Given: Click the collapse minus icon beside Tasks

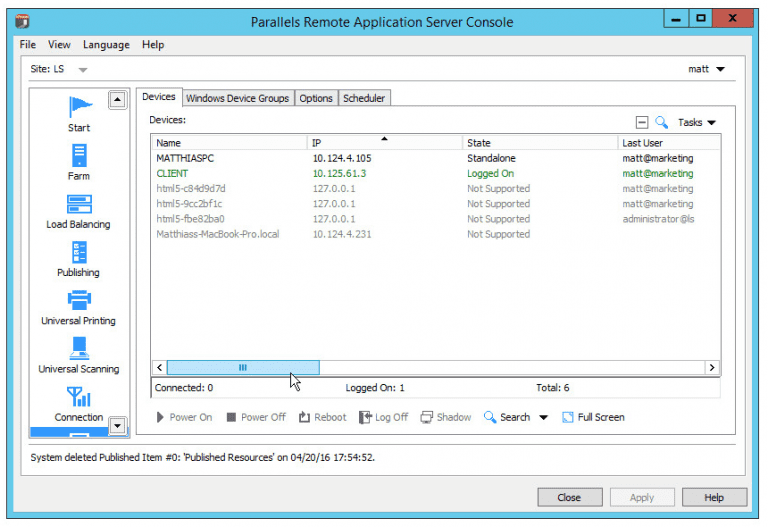Looking at the screenshot, I should point(642,122).
